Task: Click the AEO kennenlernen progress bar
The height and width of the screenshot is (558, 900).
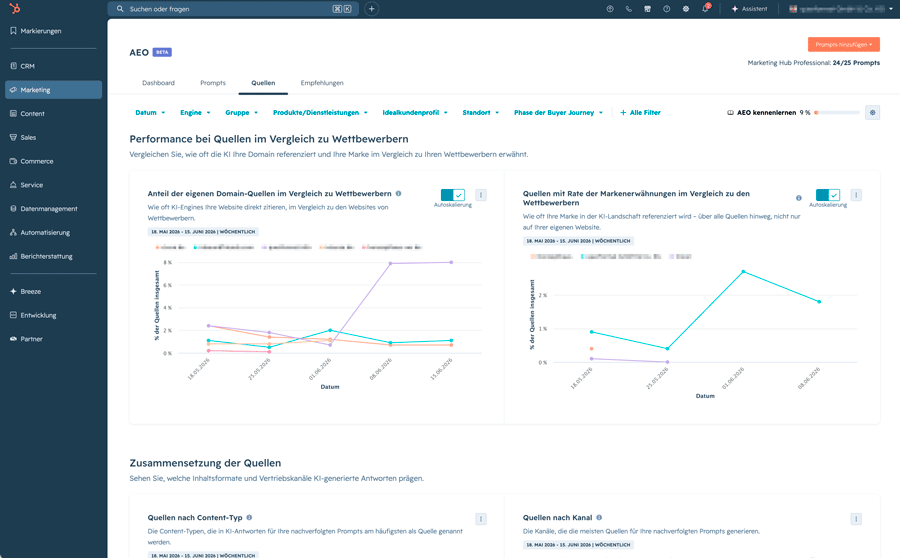Action: pyautogui.click(x=837, y=113)
